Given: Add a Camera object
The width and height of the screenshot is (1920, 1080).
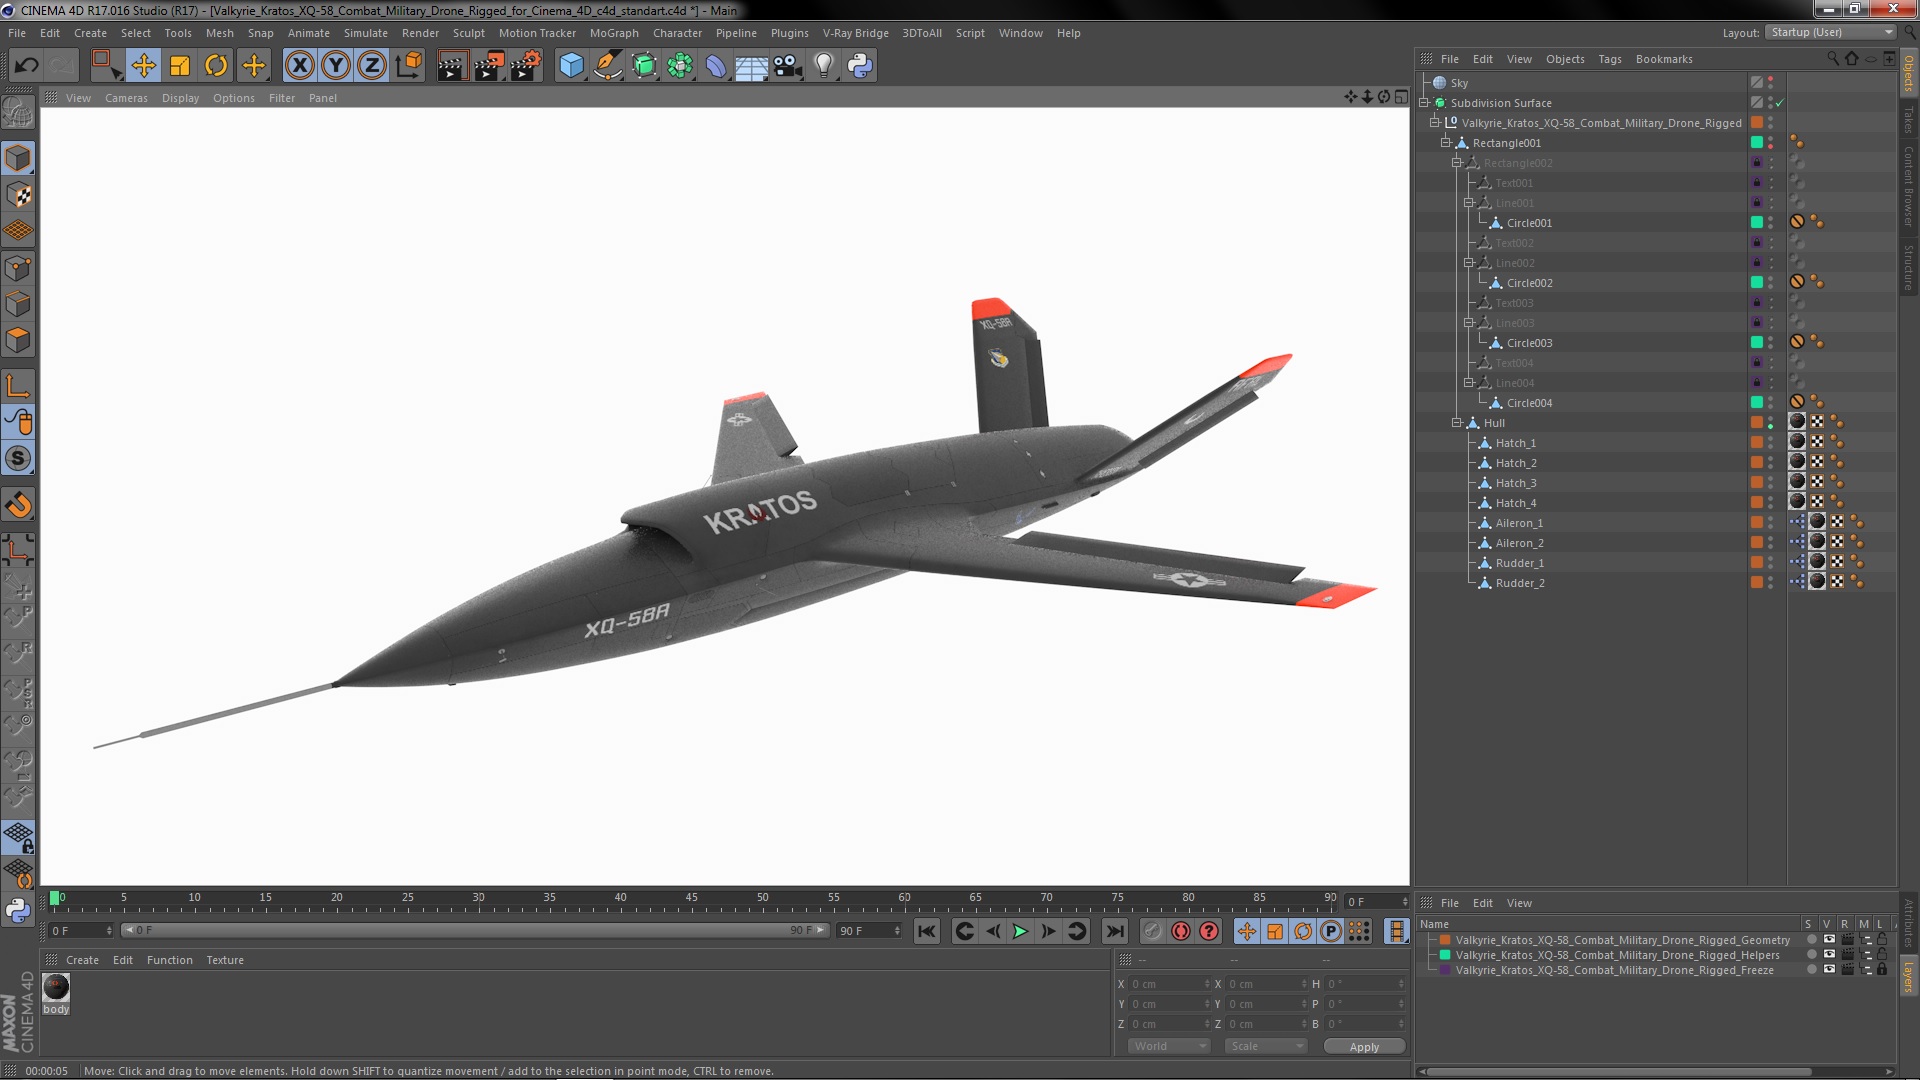Looking at the screenshot, I should tap(788, 66).
